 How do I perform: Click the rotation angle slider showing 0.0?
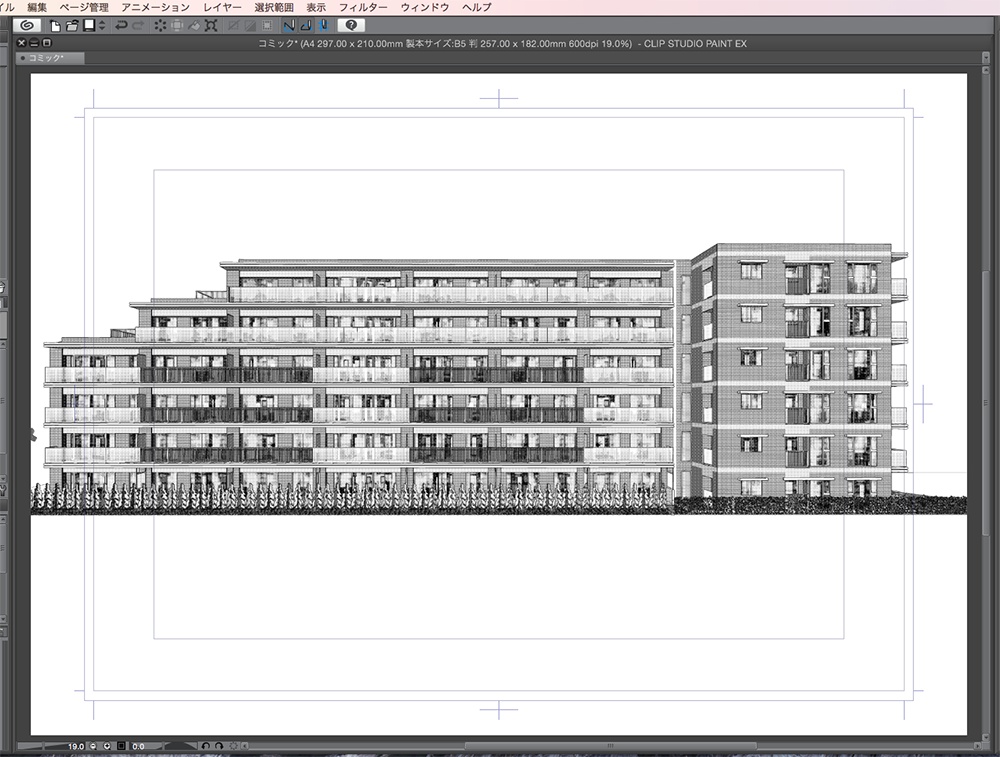pos(163,746)
